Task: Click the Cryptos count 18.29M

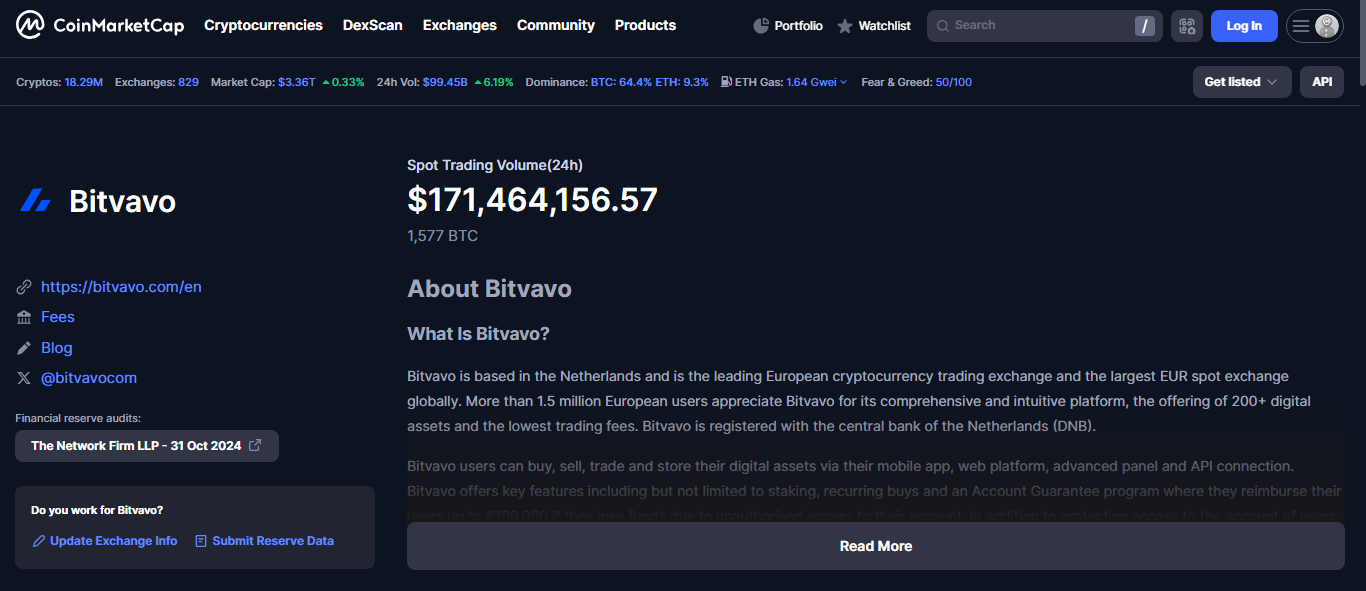Action: (84, 82)
